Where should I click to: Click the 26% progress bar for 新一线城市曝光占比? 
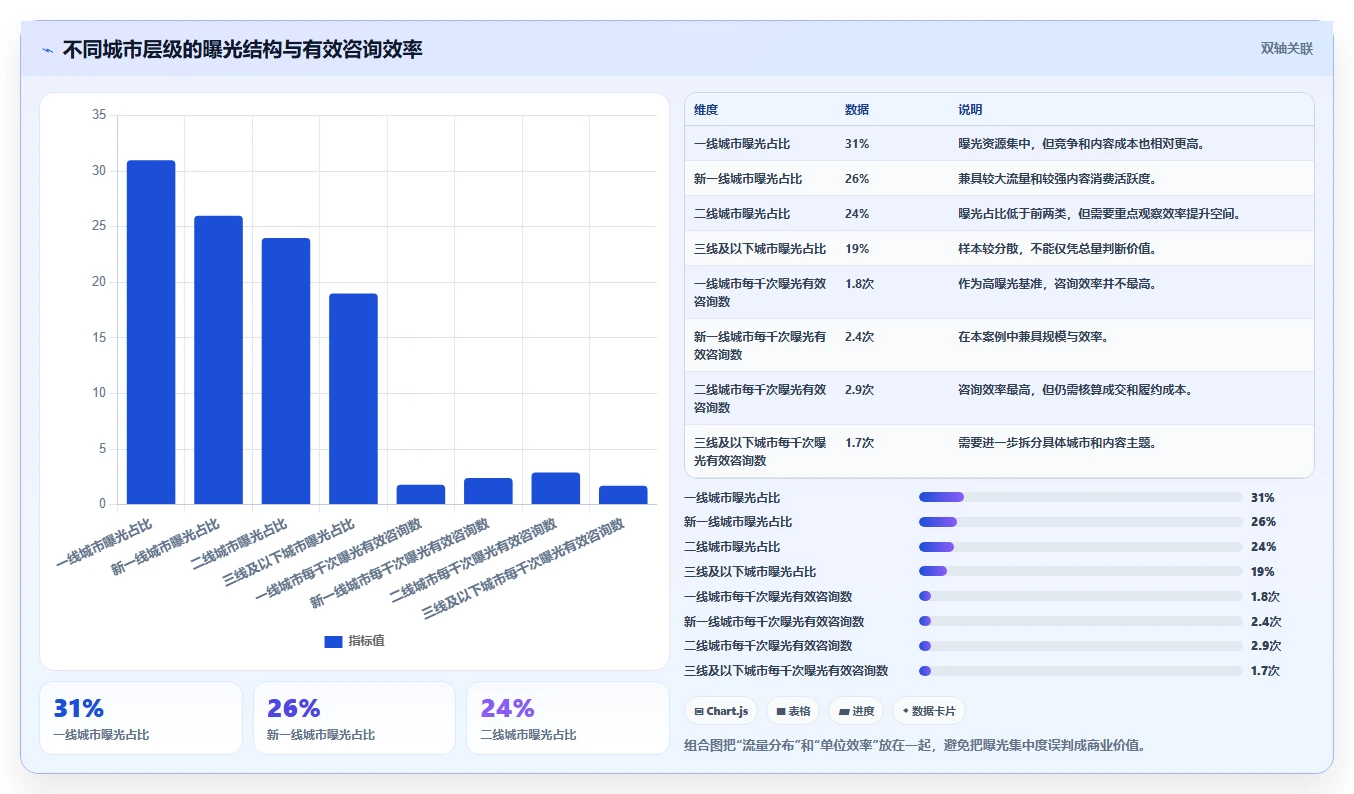[1081, 522]
